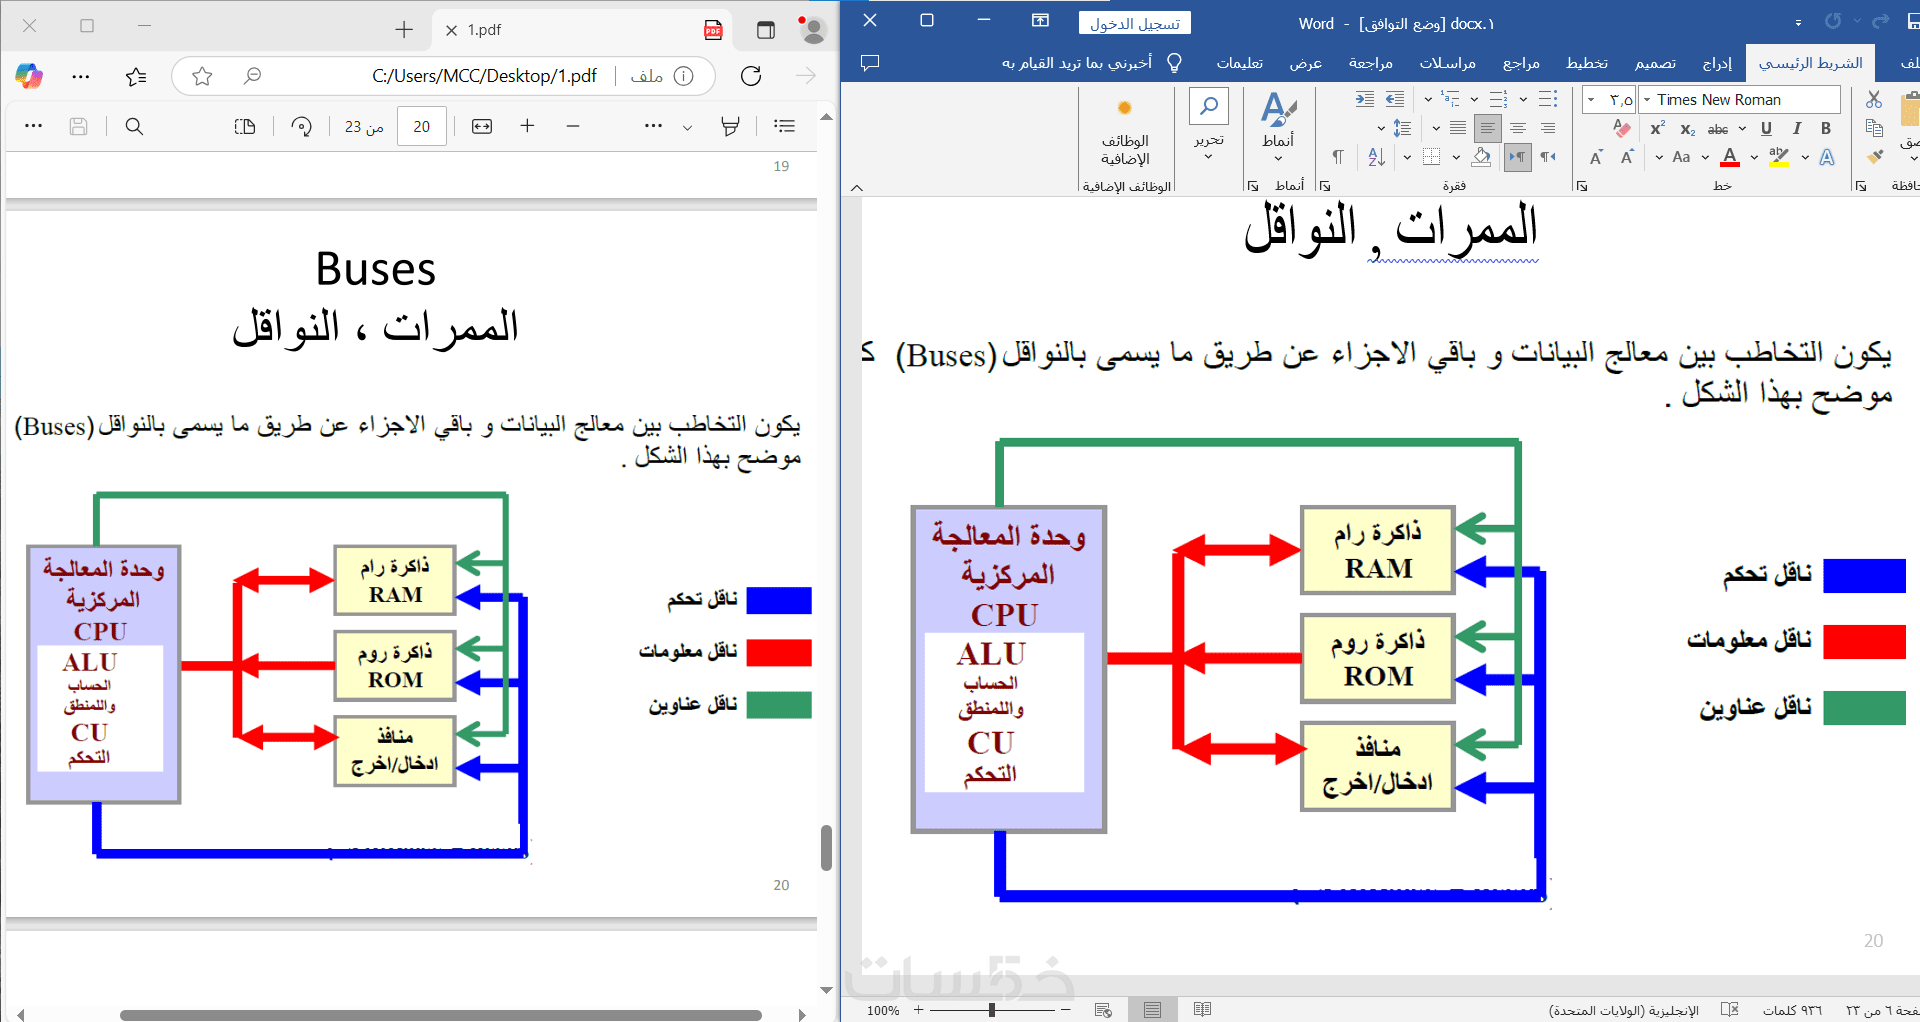Image resolution: width=1920 pixels, height=1022 pixels.
Task: Click the Line Spacing icon in Word
Action: [1402, 128]
